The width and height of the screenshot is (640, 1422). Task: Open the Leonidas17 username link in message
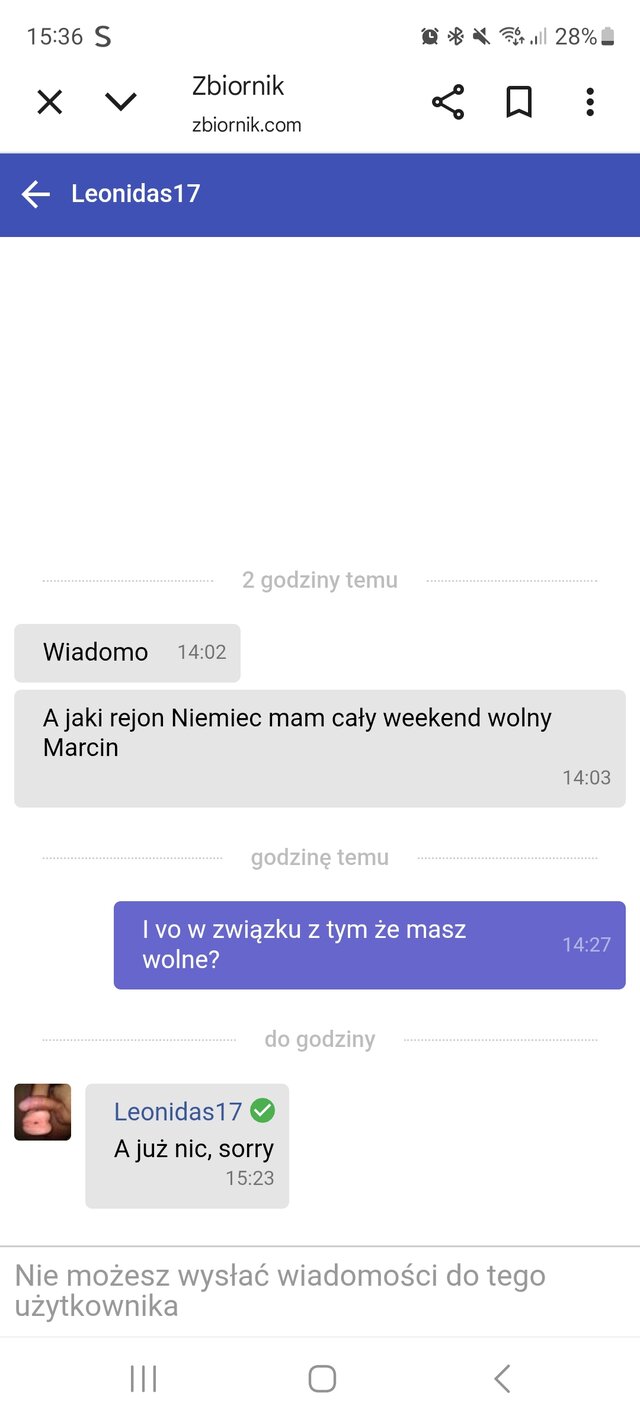[178, 1111]
